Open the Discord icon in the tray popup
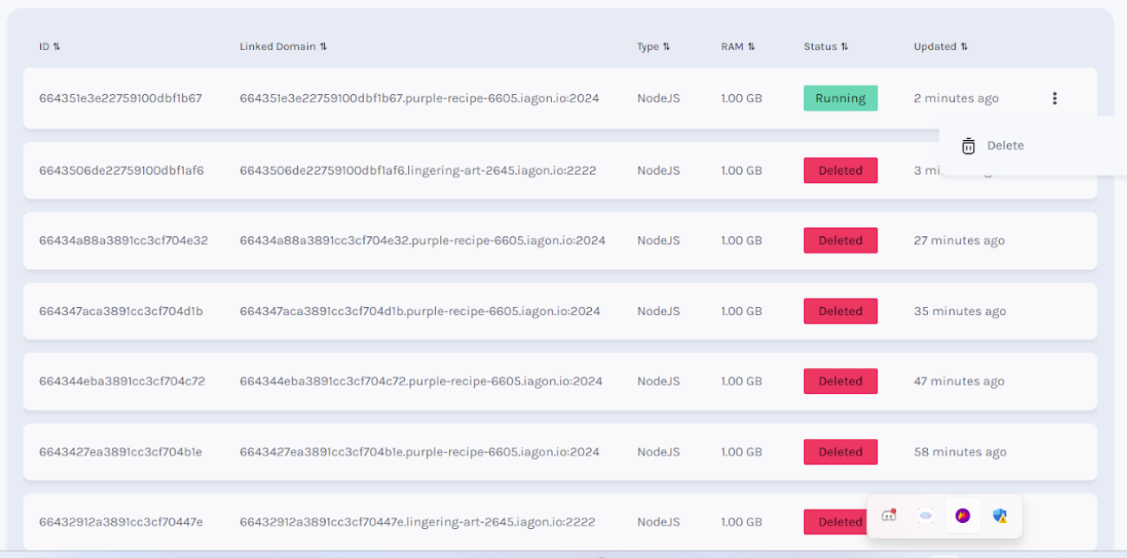 tap(888, 516)
